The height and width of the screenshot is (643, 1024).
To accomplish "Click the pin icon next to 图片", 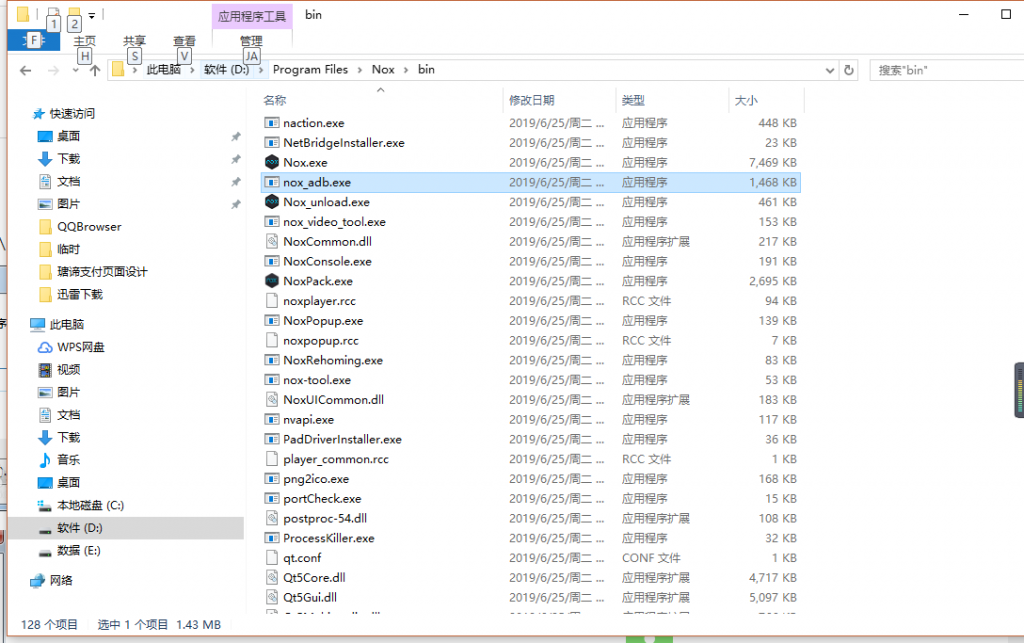I will click(236, 204).
